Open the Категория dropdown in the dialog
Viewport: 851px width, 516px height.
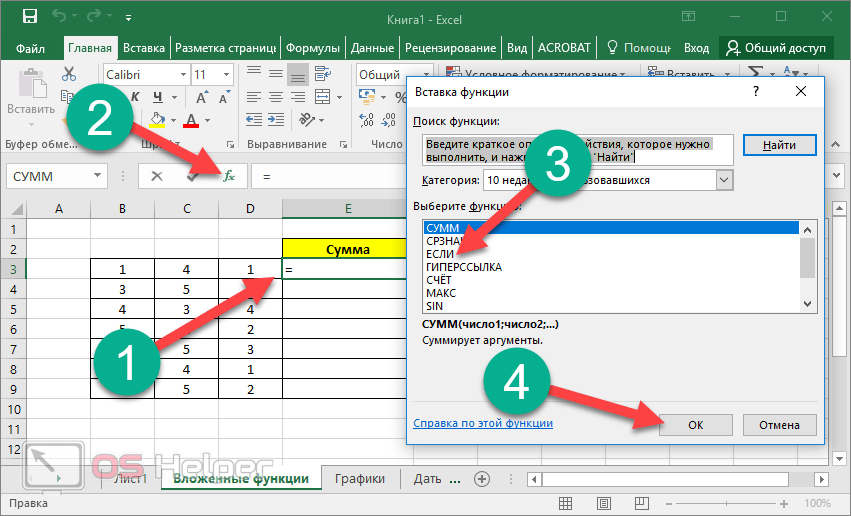[x=725, y=180]
